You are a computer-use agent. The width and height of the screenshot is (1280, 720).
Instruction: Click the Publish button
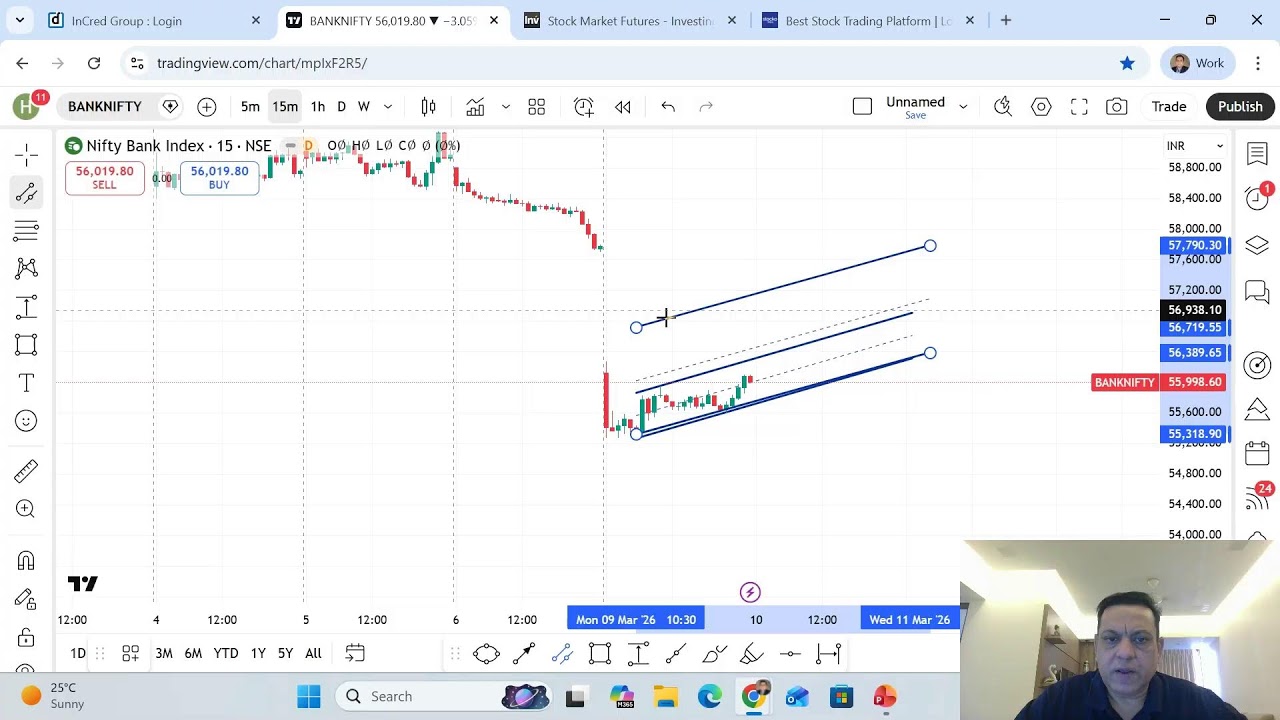[x=1240, y=107]
